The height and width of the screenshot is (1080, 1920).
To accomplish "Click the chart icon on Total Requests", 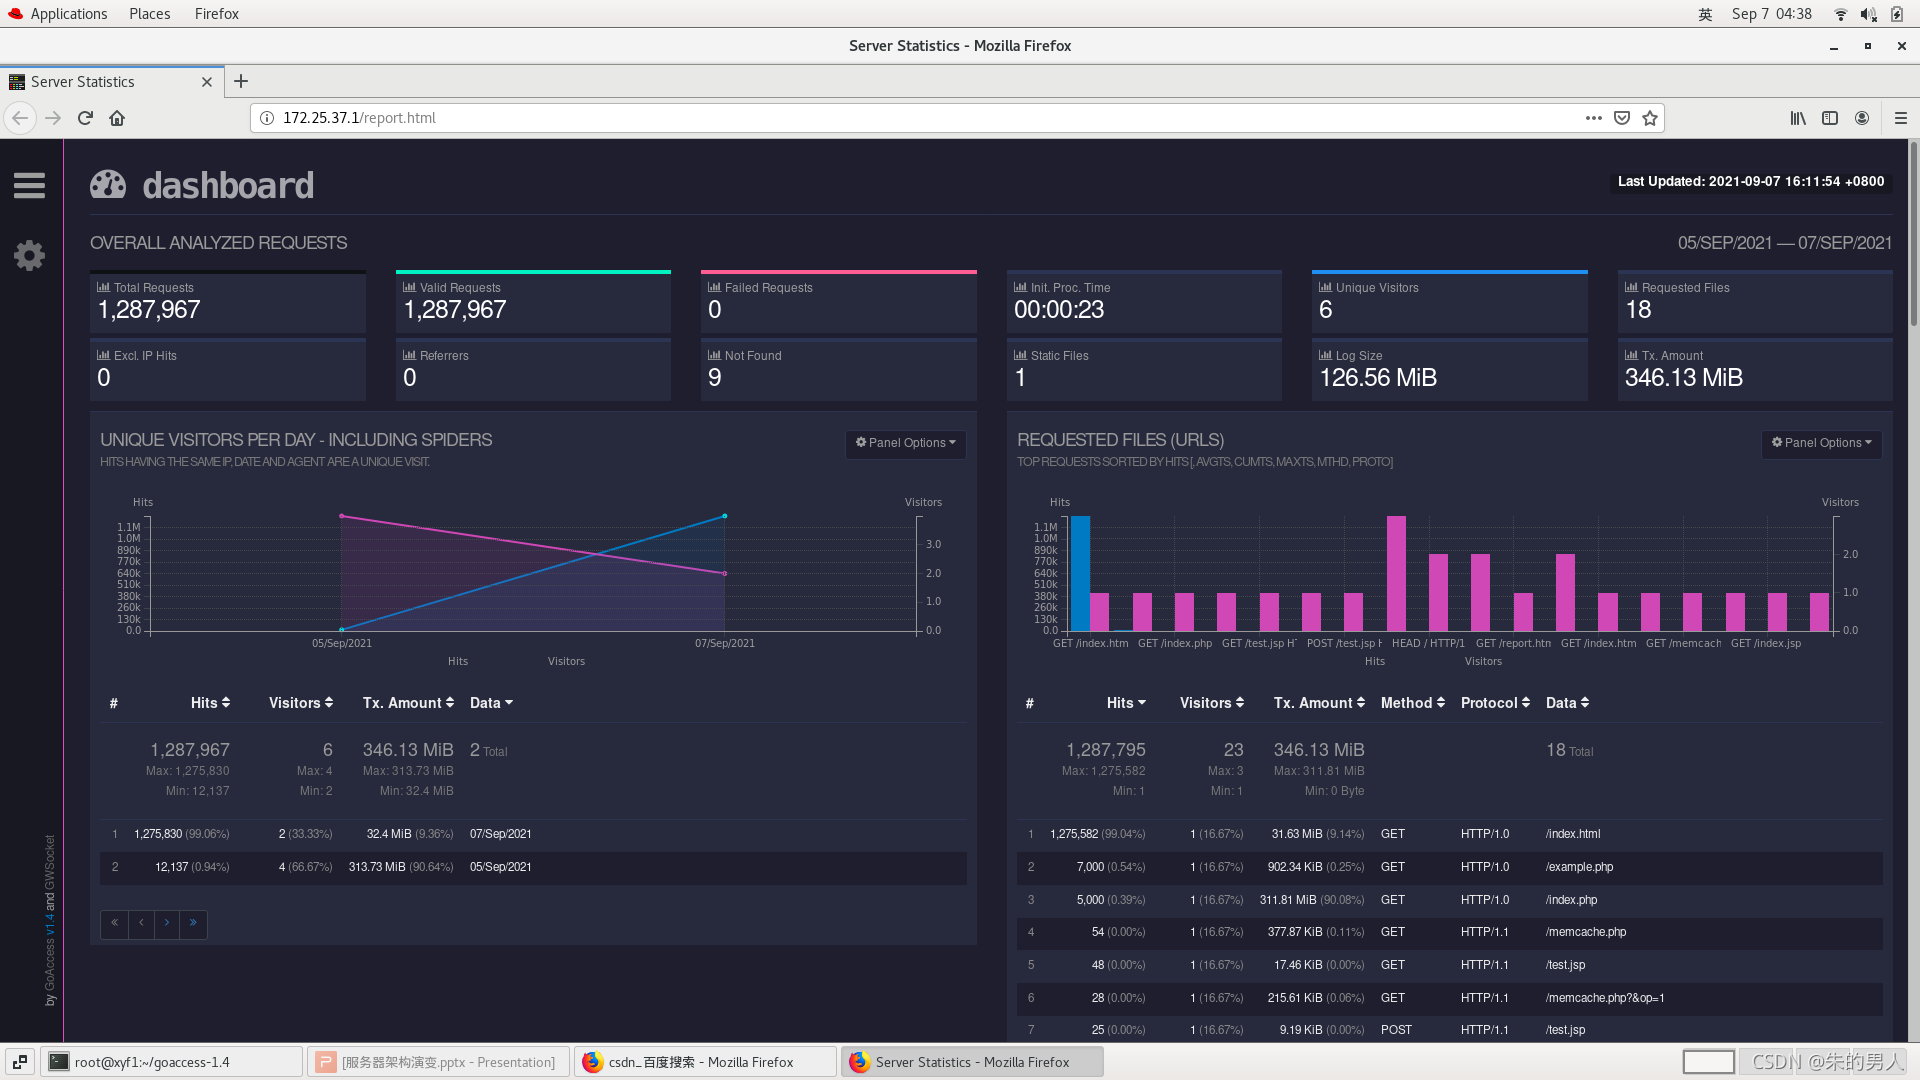I will 103,287.
